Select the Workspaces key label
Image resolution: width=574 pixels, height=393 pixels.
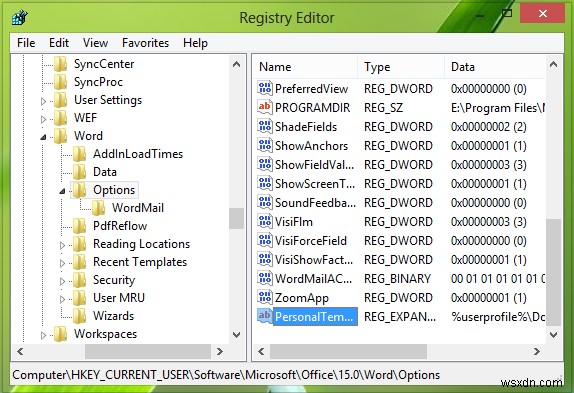click(x=105, y=334)
